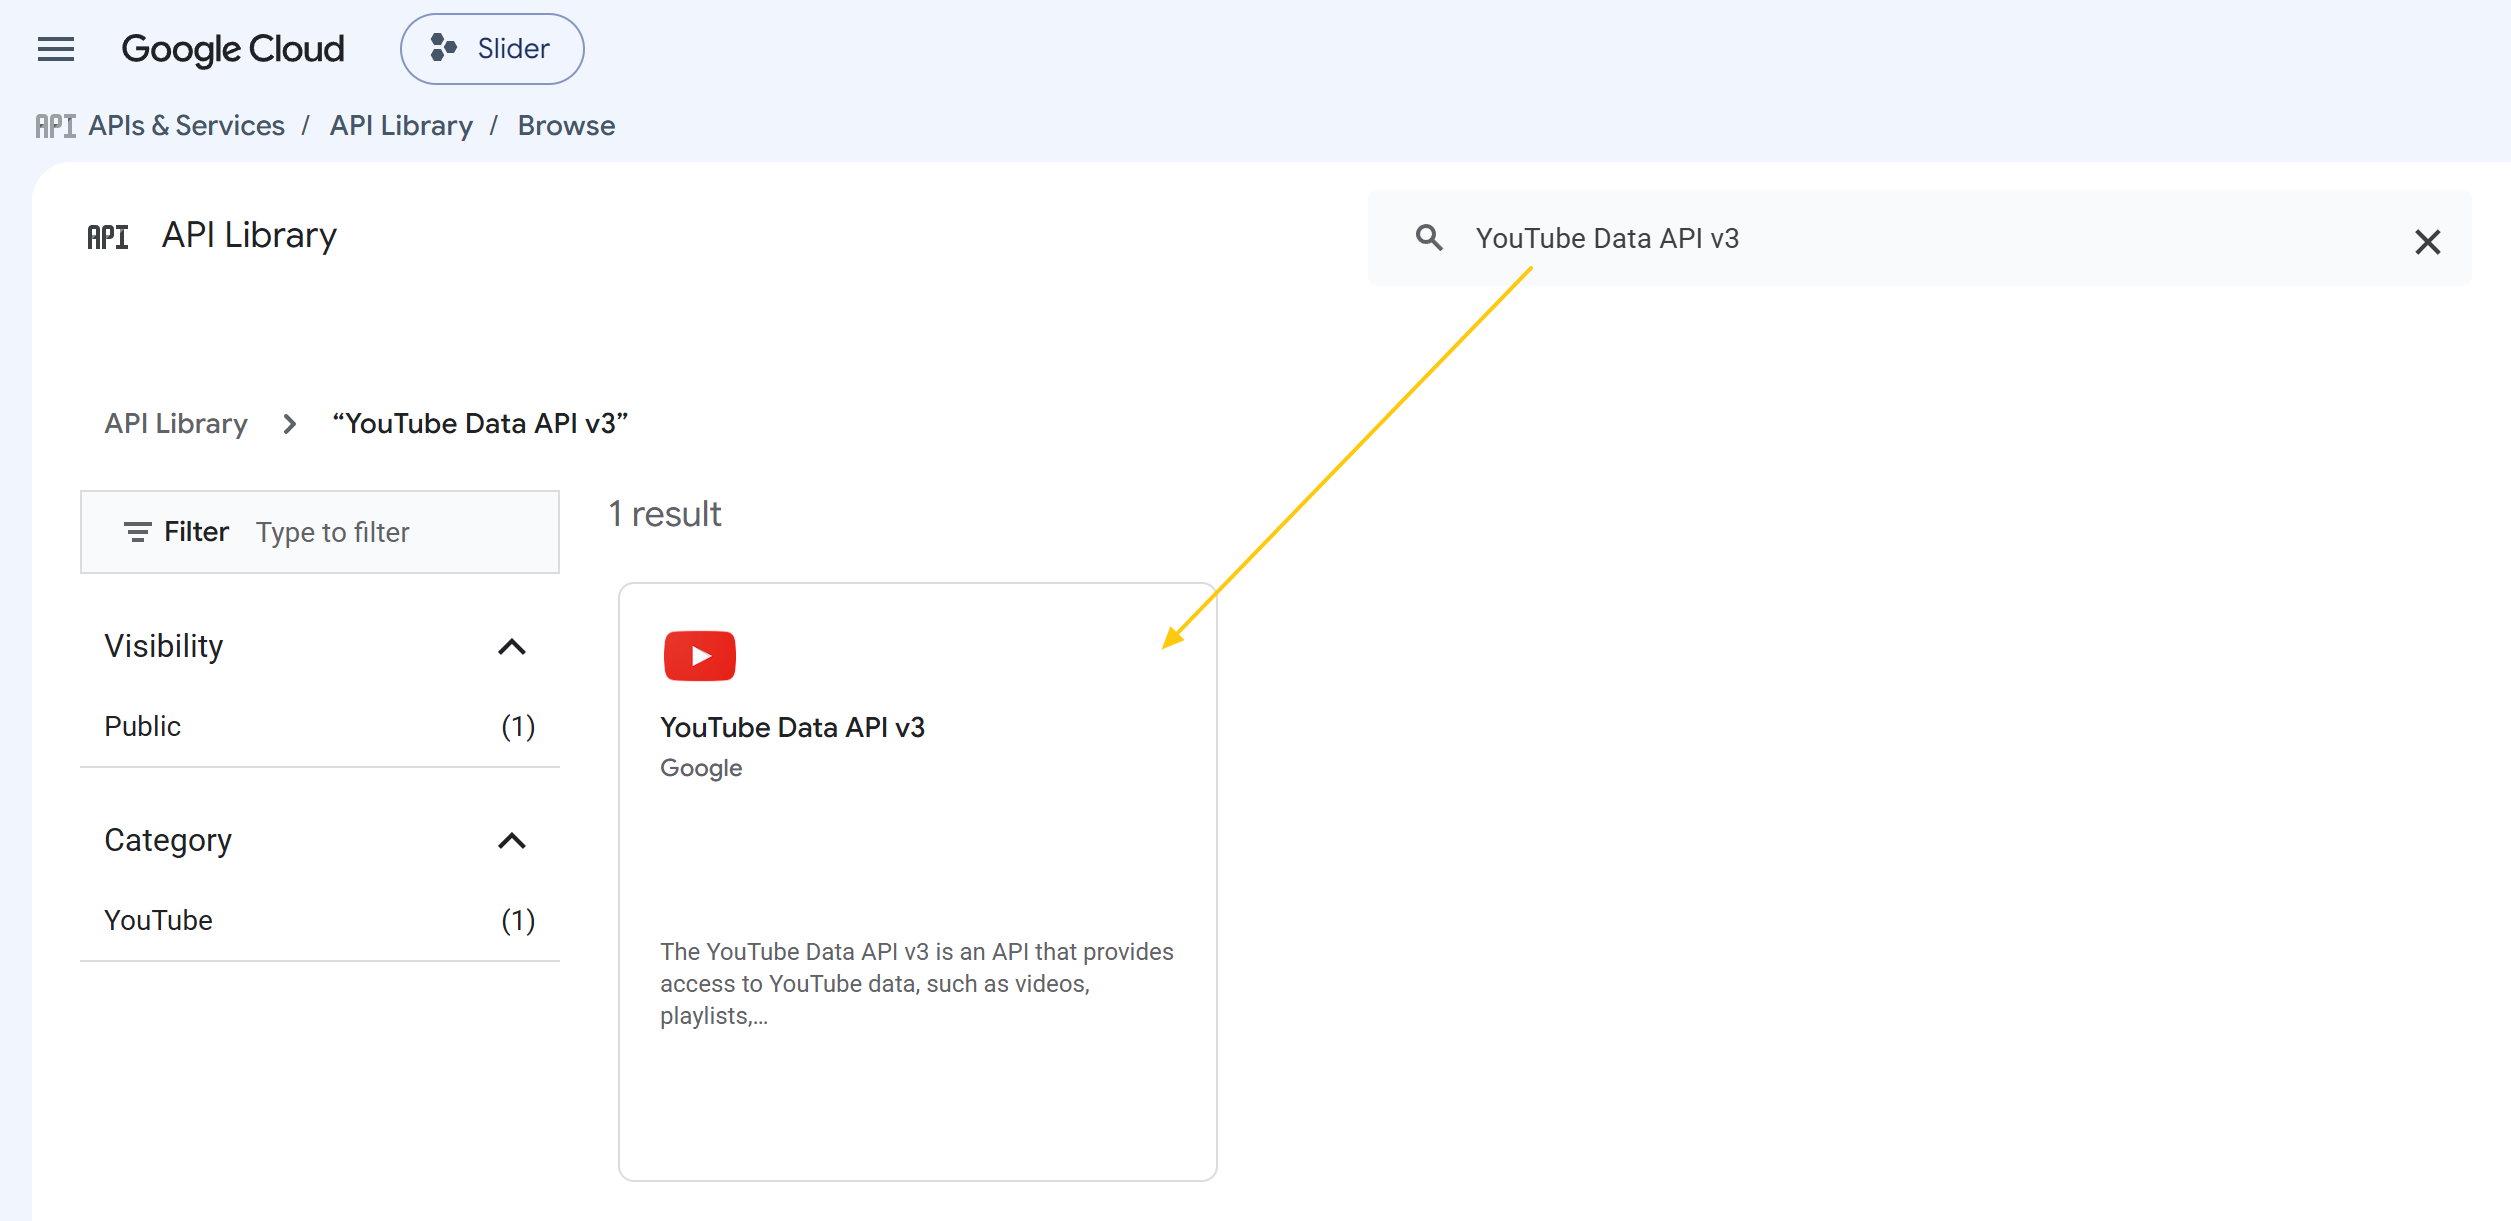2511x1221 pixels.
Task: Click the API icon next to API Library title
Action: click(x=108, y=237)
